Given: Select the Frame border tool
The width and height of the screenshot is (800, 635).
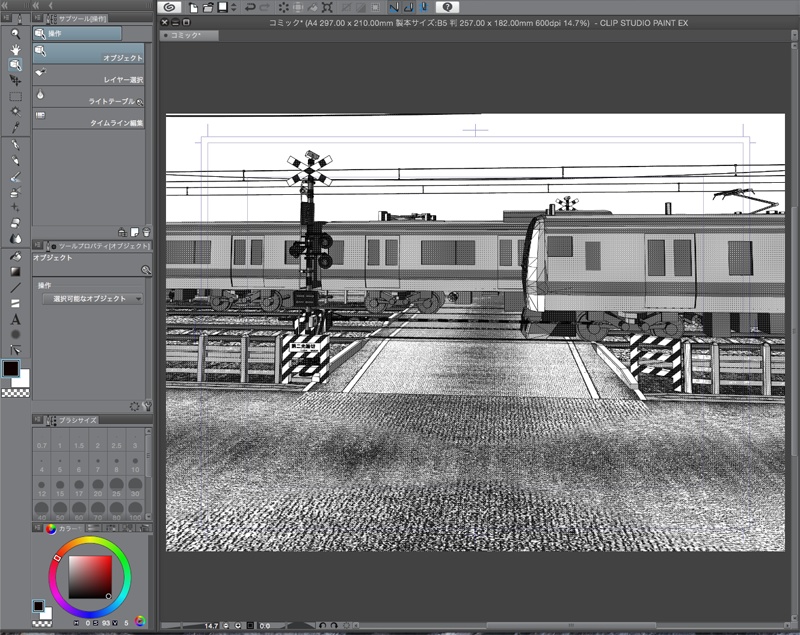Looking at the screenshot, I should (16, 303).
